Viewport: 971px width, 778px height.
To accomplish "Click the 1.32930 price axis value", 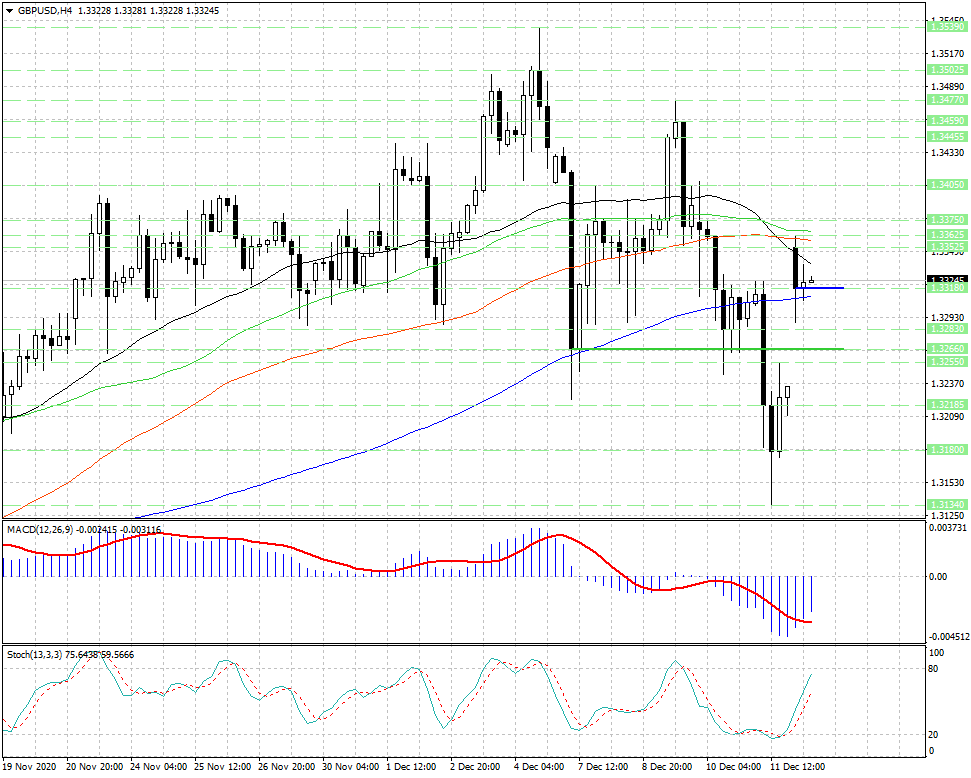I will pos(947,317).
